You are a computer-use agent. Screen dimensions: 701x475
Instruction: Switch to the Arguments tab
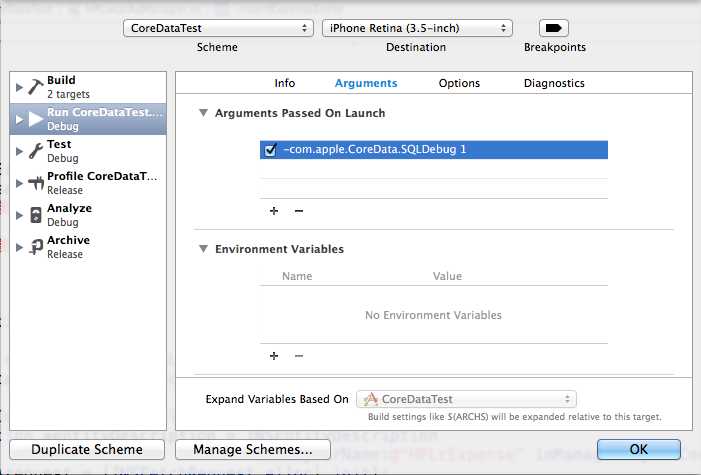tap(366, 83)
